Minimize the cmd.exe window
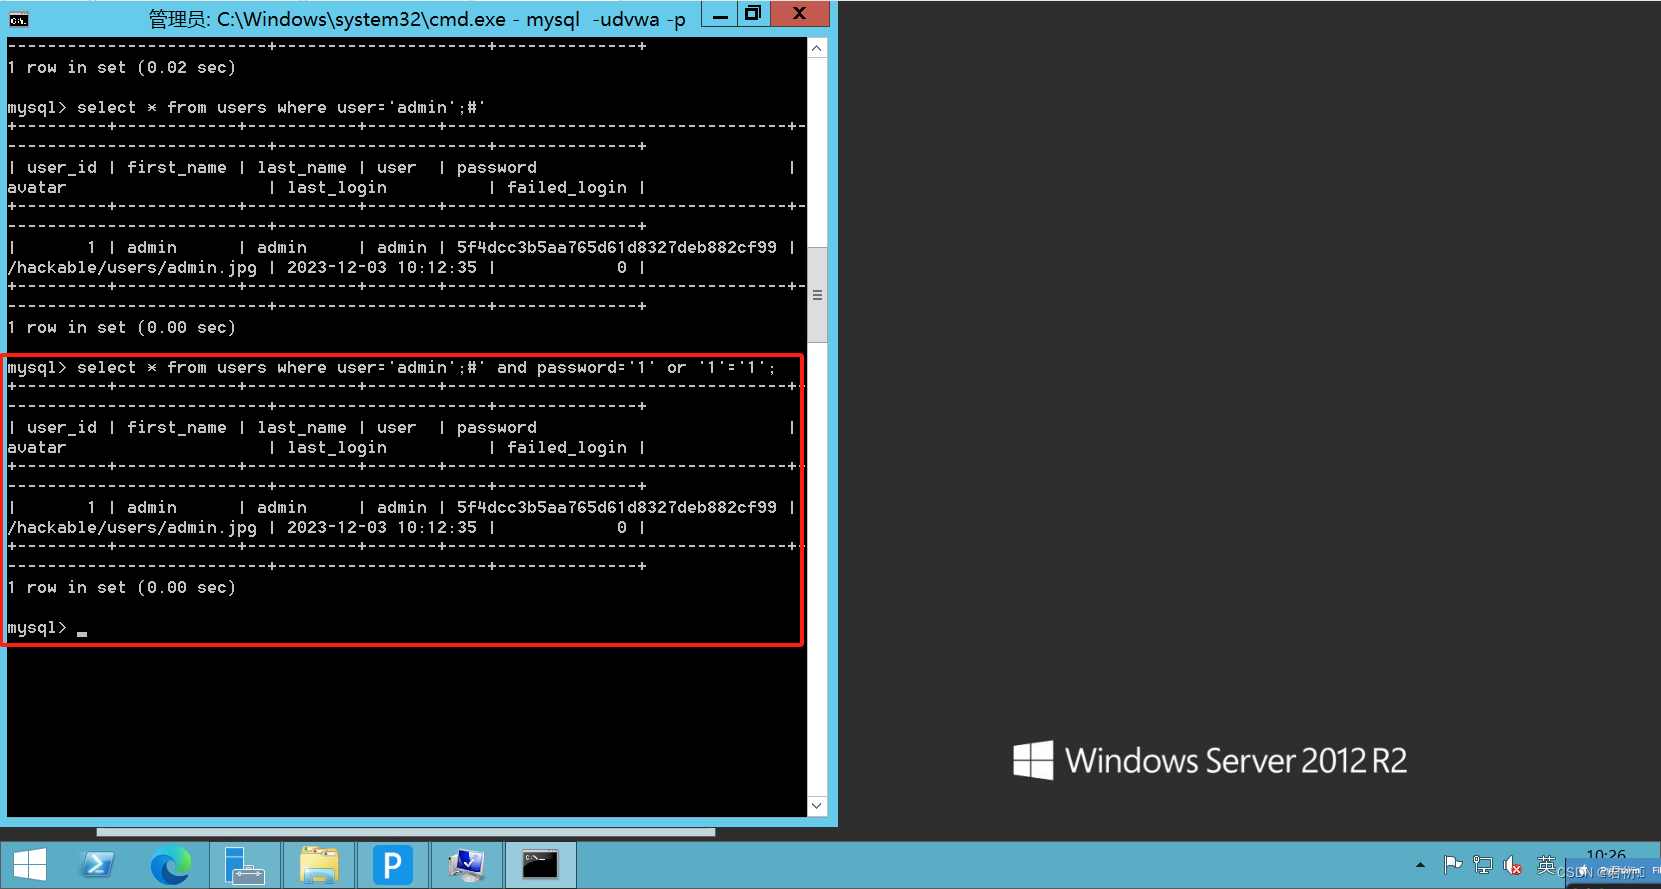 pyautogui.click(x=720, y=14)
